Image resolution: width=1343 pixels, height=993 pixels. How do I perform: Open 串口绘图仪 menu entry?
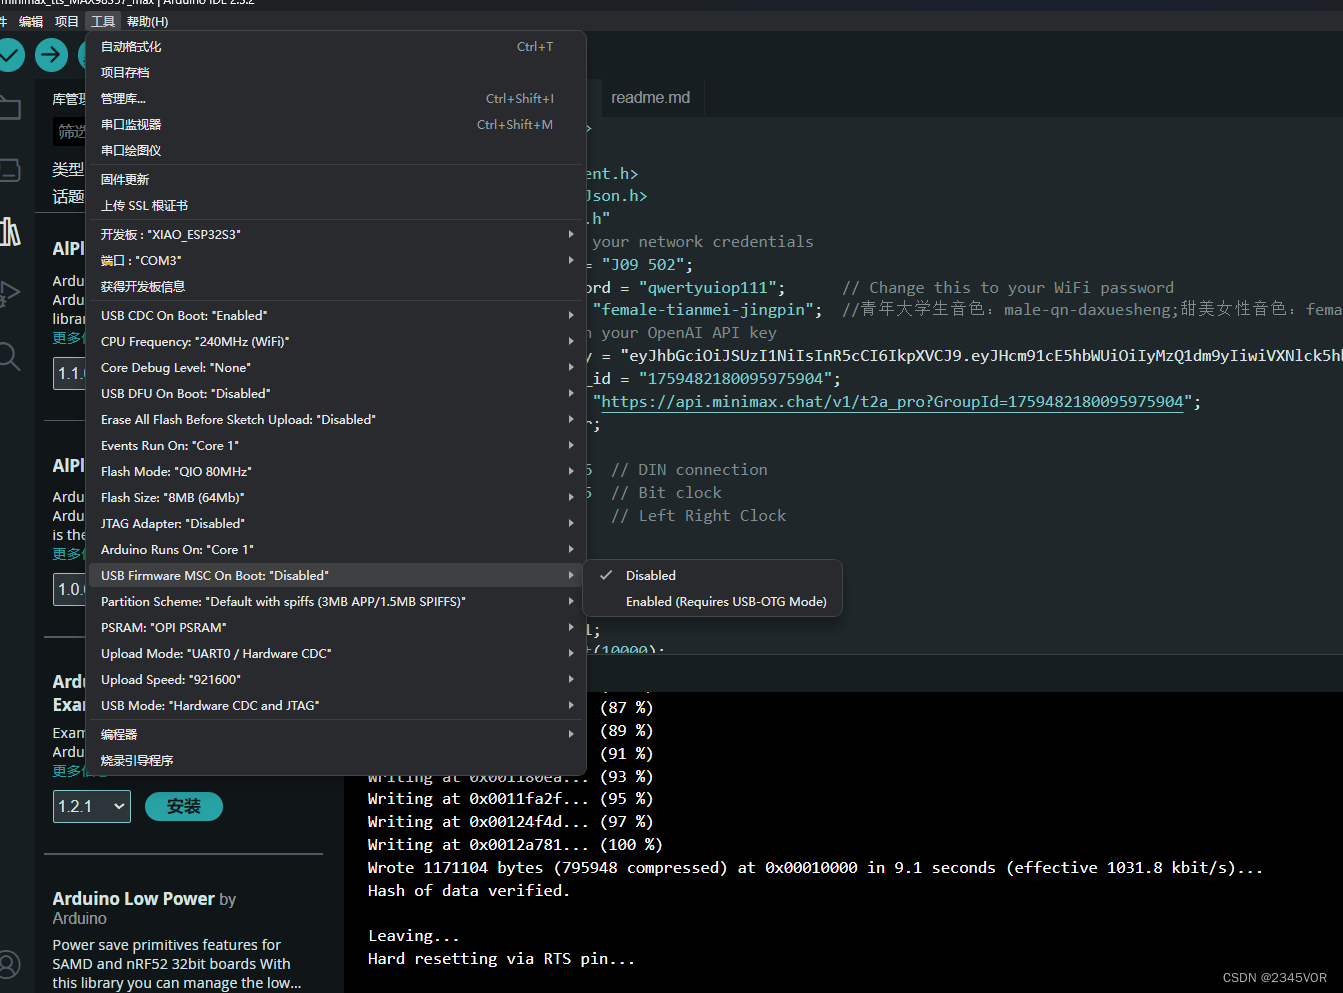(x=336, y=150)
